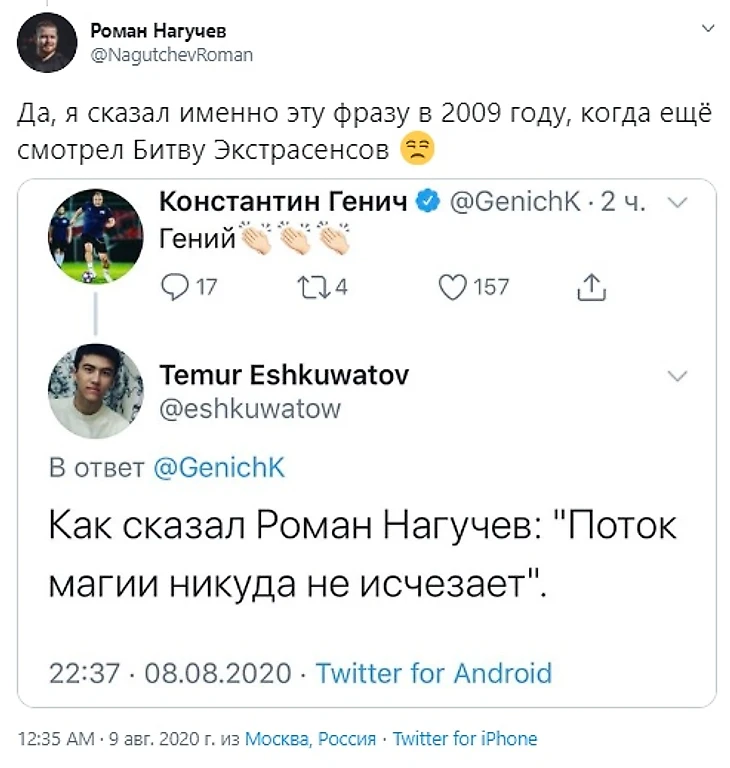This screenshot has width=730, height=768.
Task: Expand options chevron on Константин Генич's tweet
Action: pyautogui.click(x=677, y=203)
